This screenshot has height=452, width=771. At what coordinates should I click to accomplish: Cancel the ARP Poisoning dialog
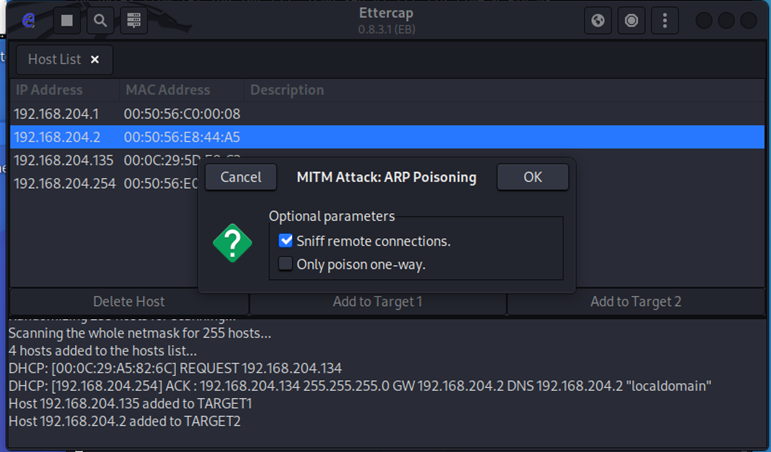(x=240, y=177)
